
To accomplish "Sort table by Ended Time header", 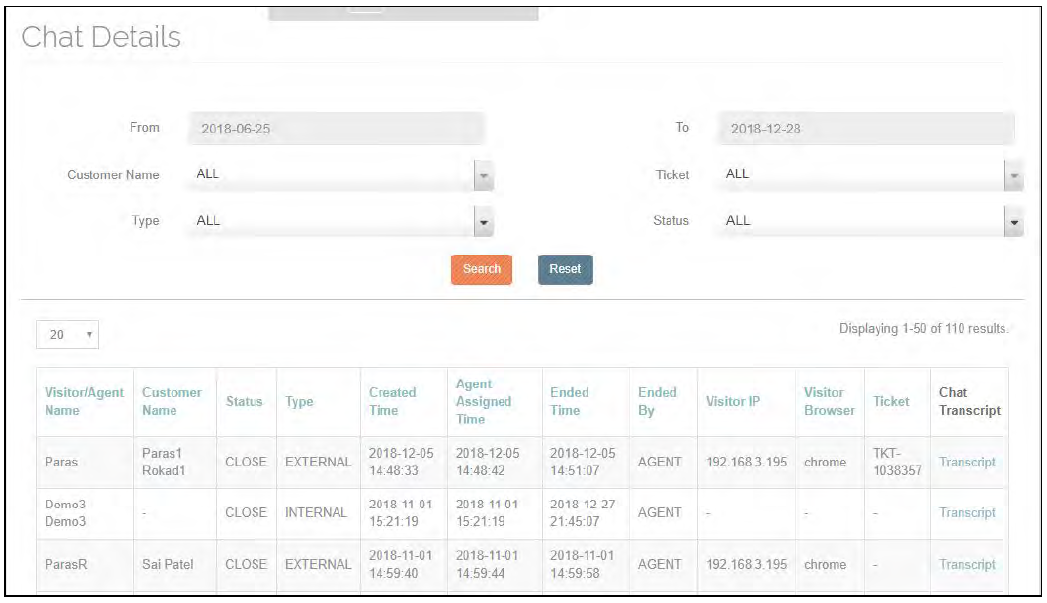I will pyautogui.click(x=569, y=401).
